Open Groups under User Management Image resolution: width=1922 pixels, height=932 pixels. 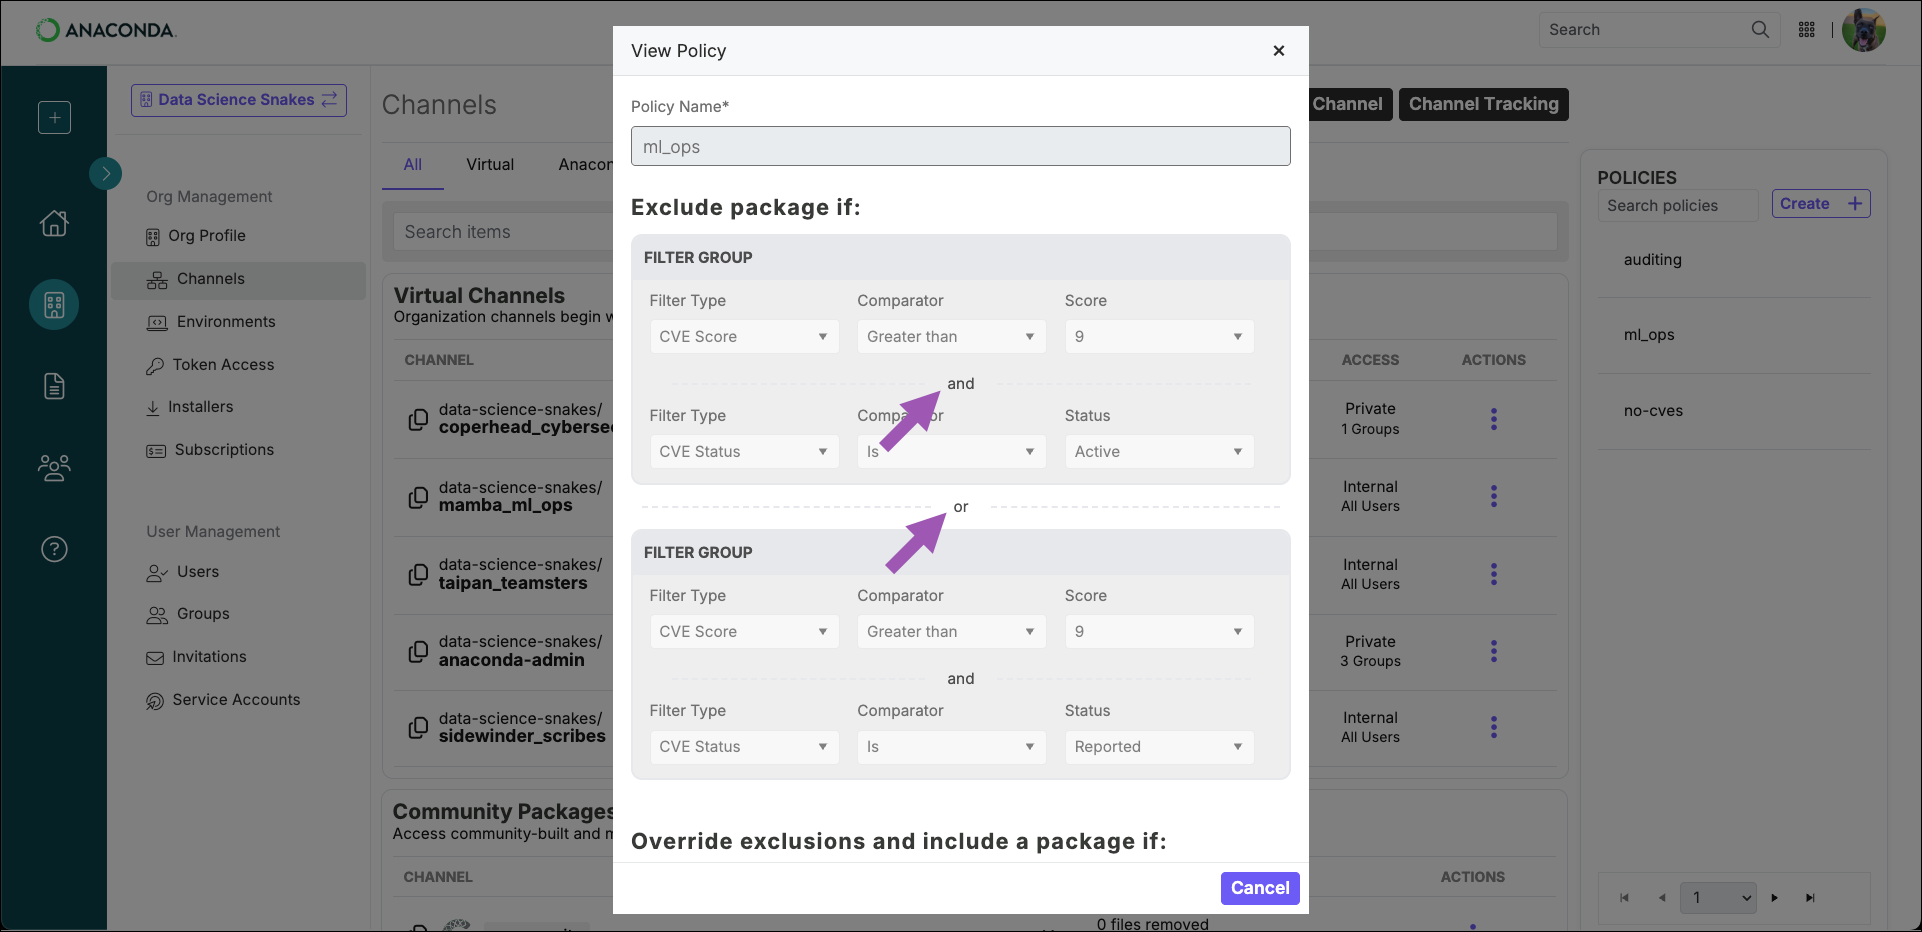188,614
